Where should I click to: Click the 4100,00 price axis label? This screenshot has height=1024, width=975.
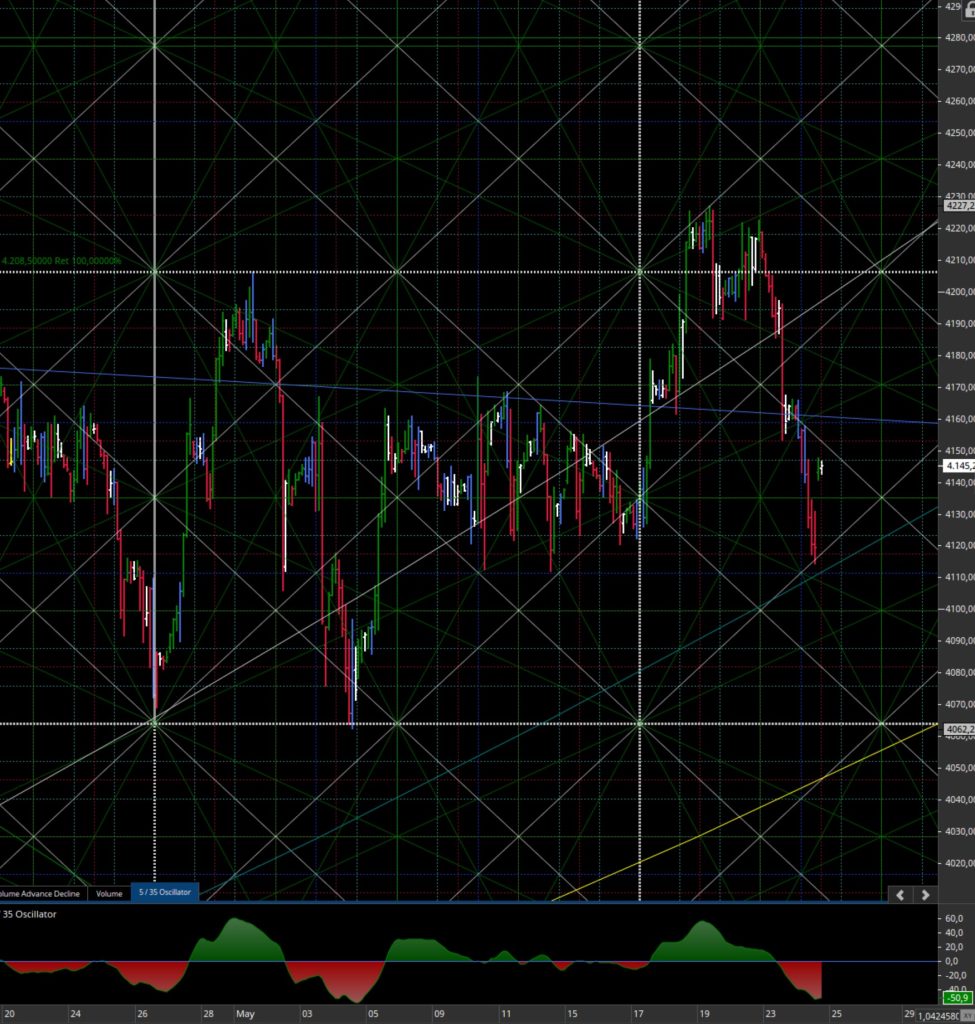point(959,609)
